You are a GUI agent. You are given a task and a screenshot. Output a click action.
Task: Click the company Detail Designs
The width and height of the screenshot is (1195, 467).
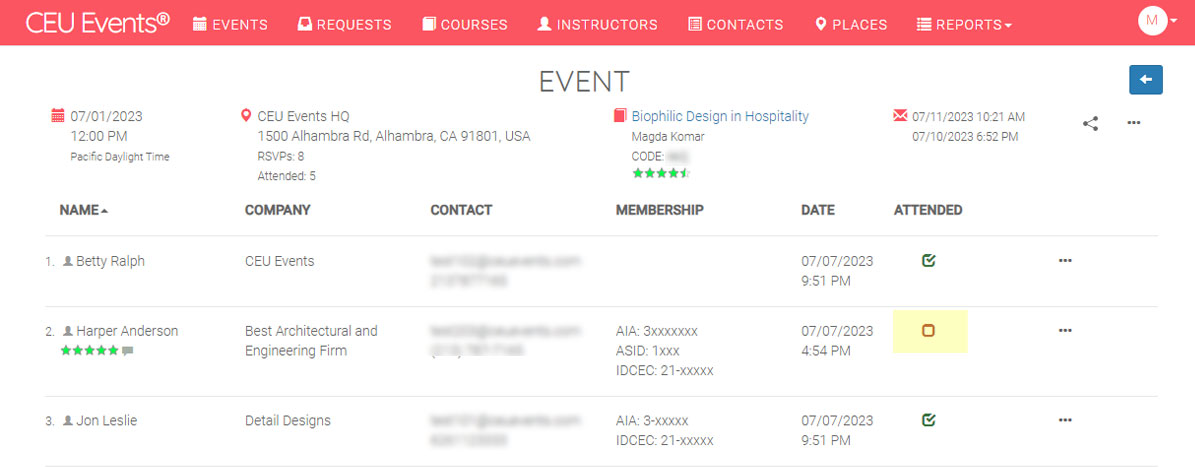pyautogui.click(x=288, y=421)
